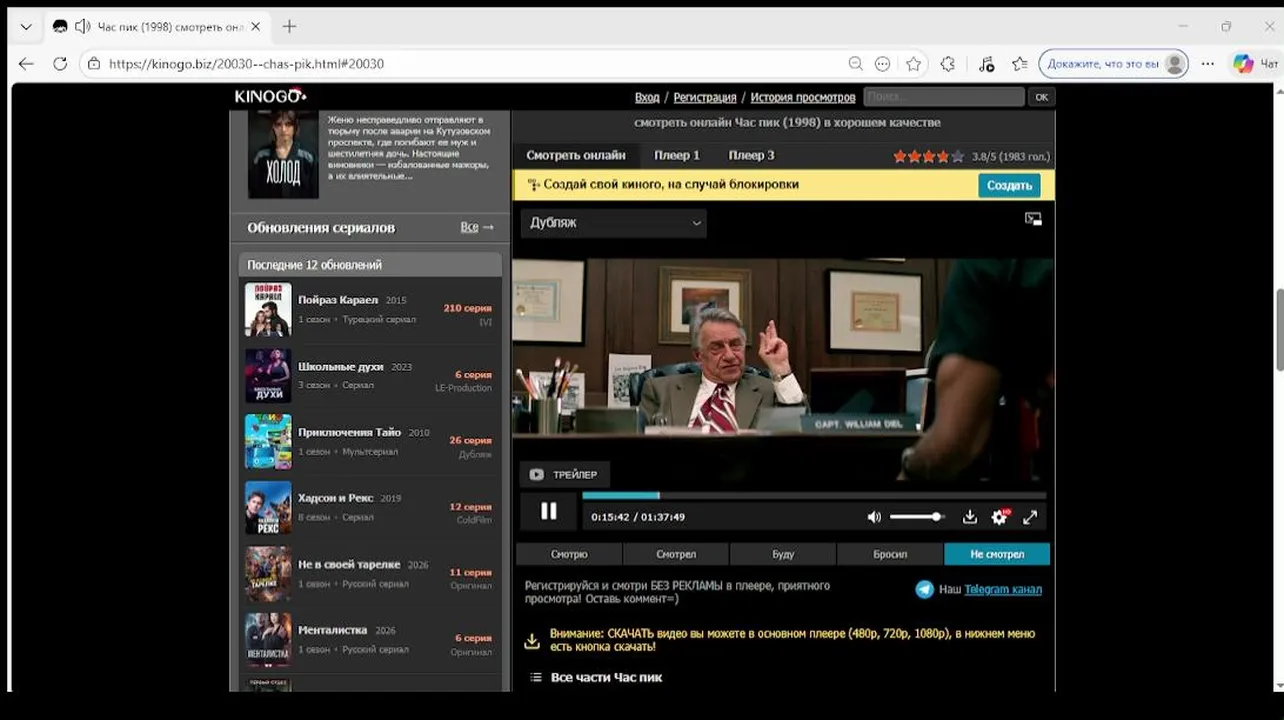Viewport: 1284px width, 720px height.
Task: Open the Хадсон и Рекс series entry
Action: [x=370, y=507]
